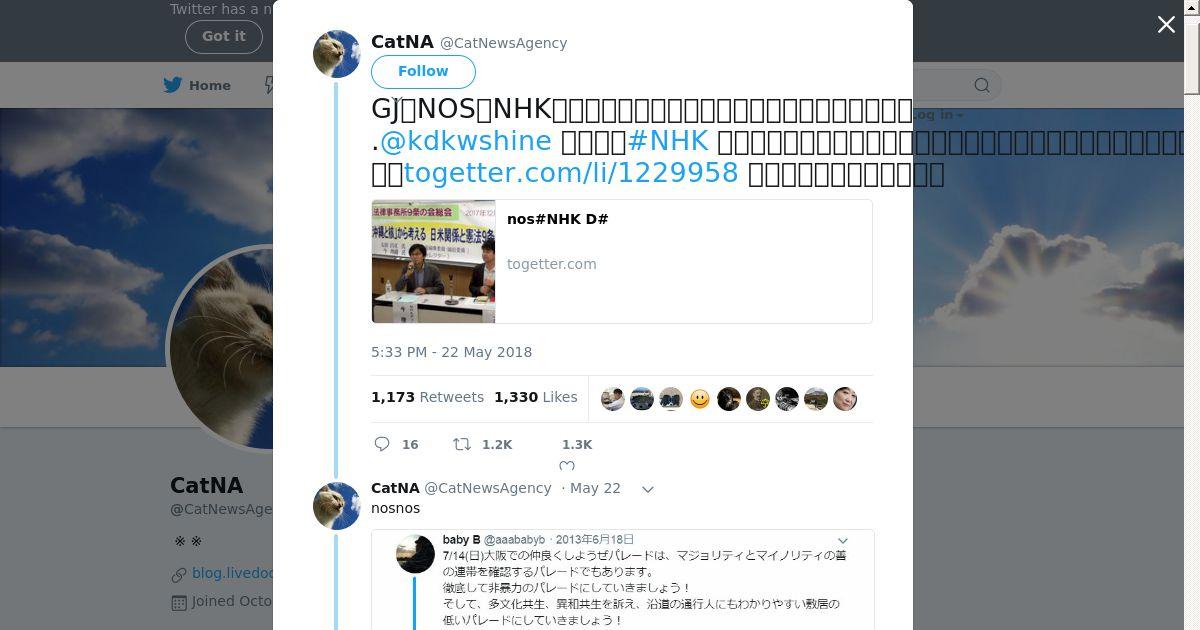Open the togetter.com/li/1229958 link
The height and width of the screenshot is (630, 1200).
(571, 173)
